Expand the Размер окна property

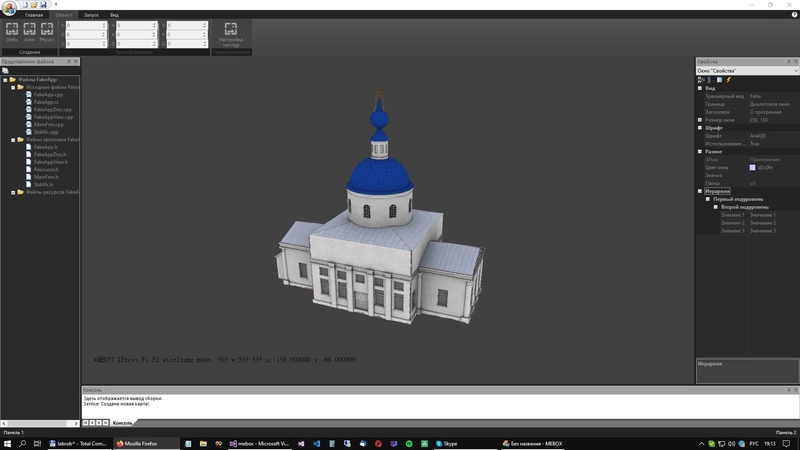pyautogui.click(x=700, y=120)
